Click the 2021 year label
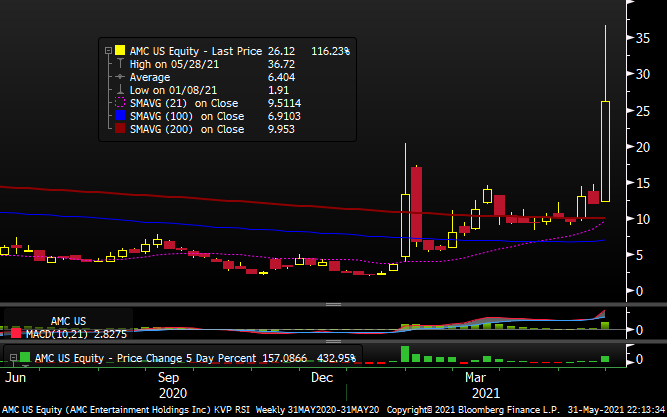 [486, 393]
